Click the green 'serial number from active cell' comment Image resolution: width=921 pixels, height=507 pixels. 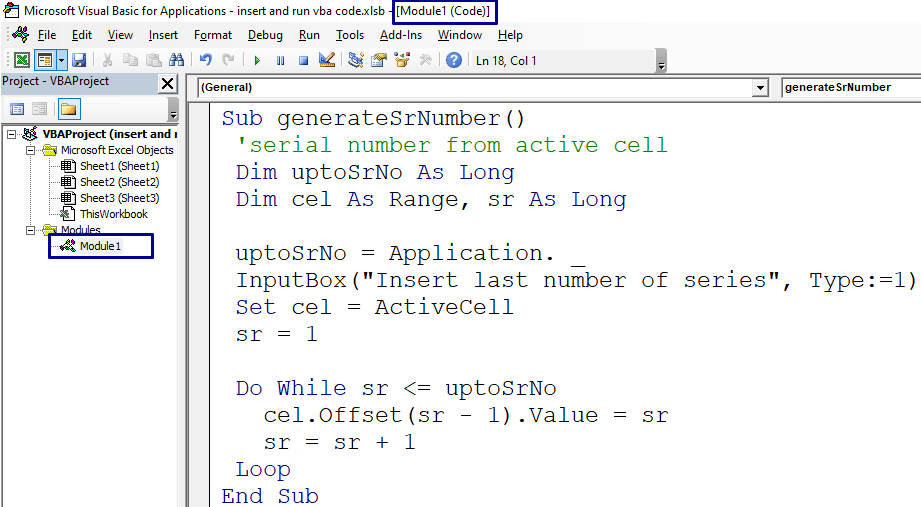click(x=451, y=145)
